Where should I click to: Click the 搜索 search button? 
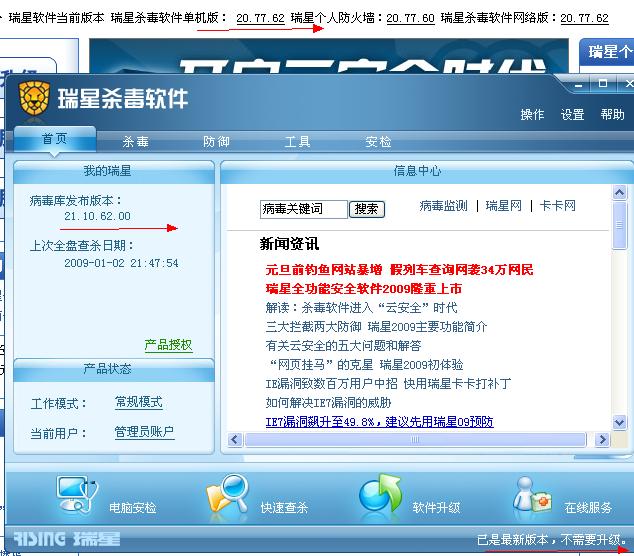(x=366, y=209)
